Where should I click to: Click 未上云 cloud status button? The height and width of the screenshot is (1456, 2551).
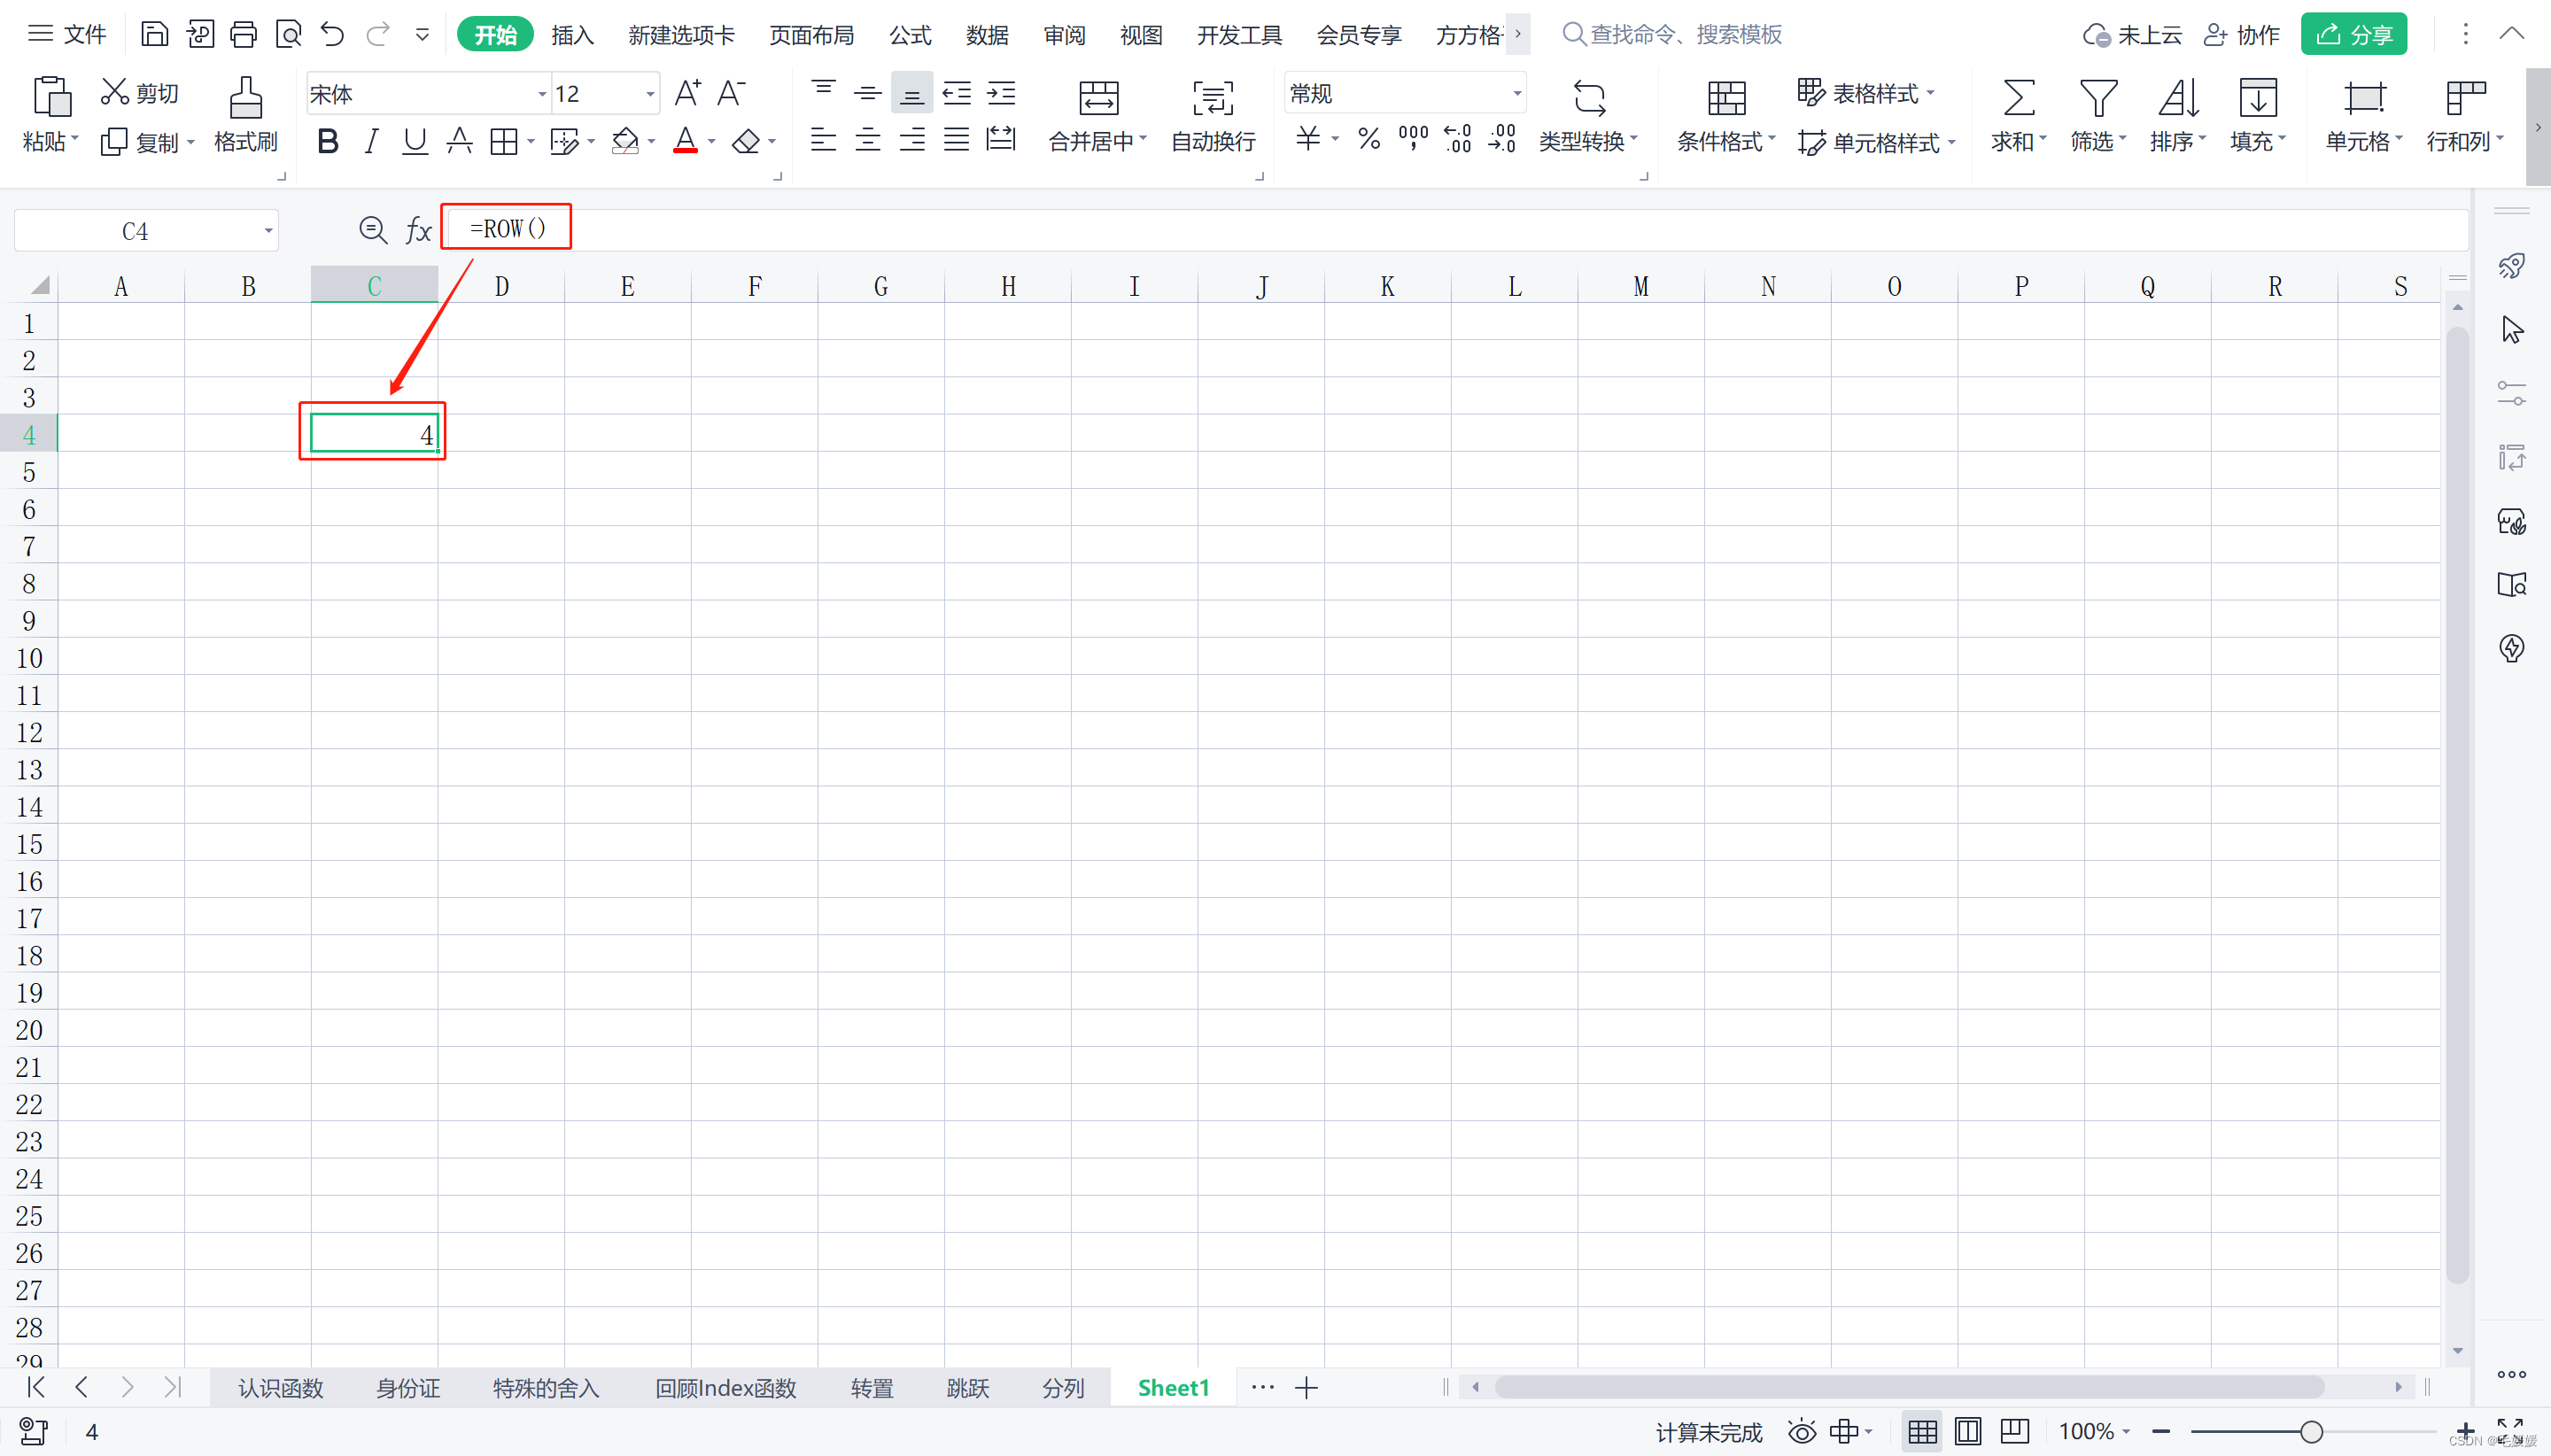pos(2132,35)
